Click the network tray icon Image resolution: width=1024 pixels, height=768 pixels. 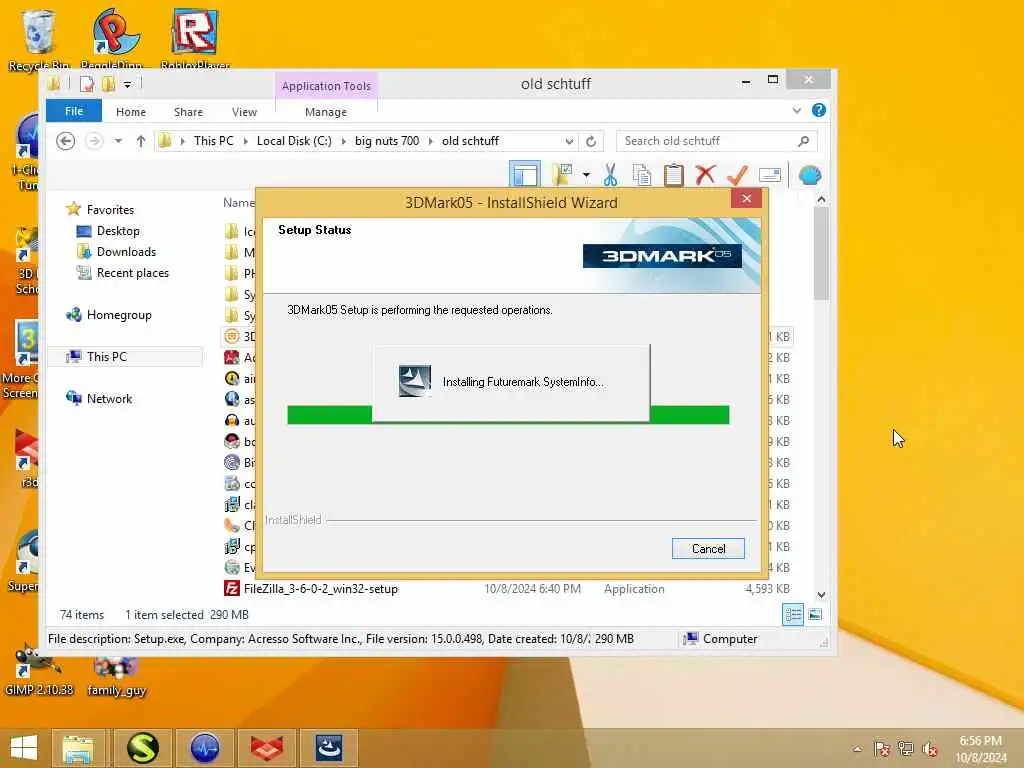[906, 749]
